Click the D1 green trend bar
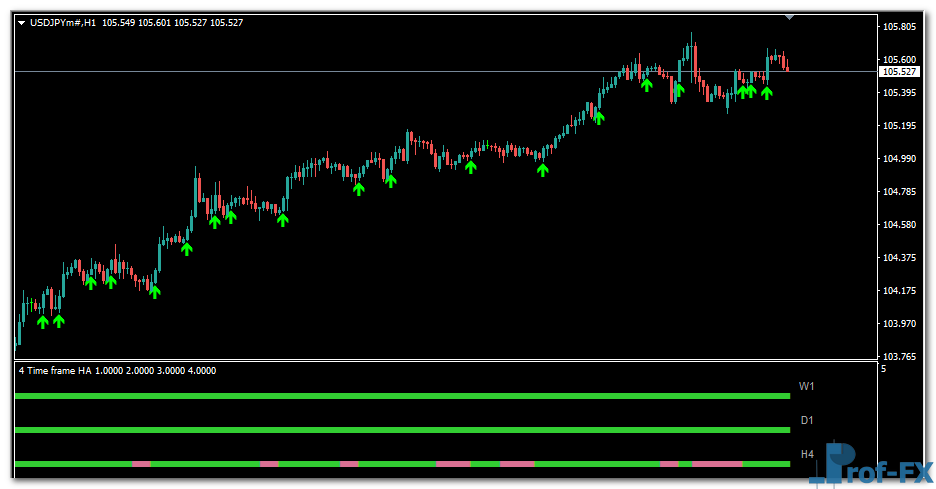Viewport: 936px width, 489px height. tap(400, 430)
